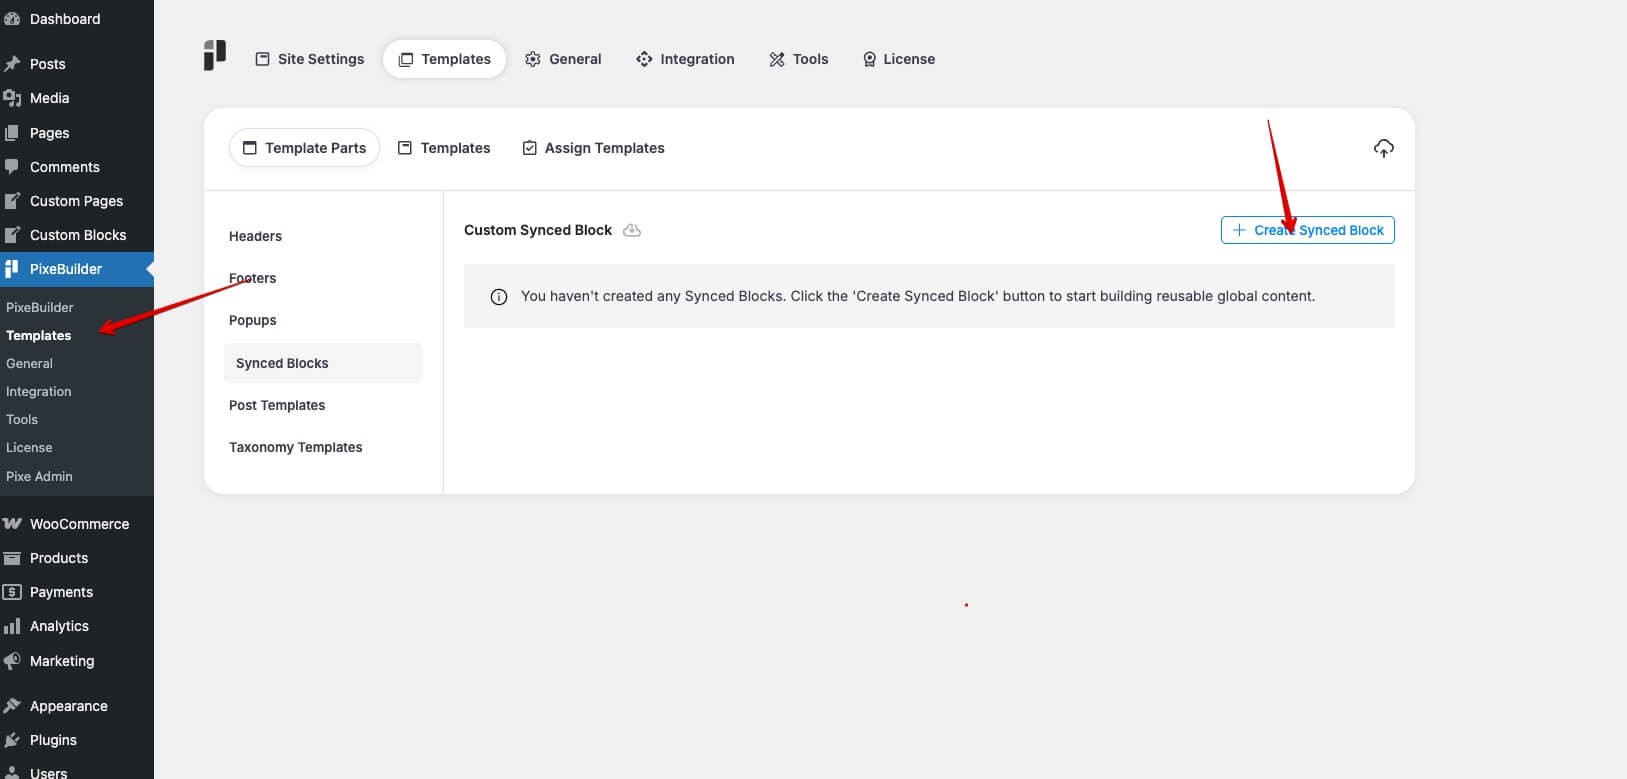
Task: Click the info icon in the notice
Action: (x=499, y=297)
